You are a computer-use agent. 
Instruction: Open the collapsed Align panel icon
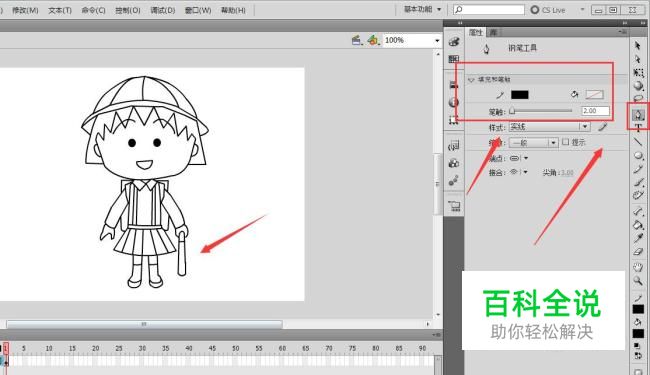point(454,85)
